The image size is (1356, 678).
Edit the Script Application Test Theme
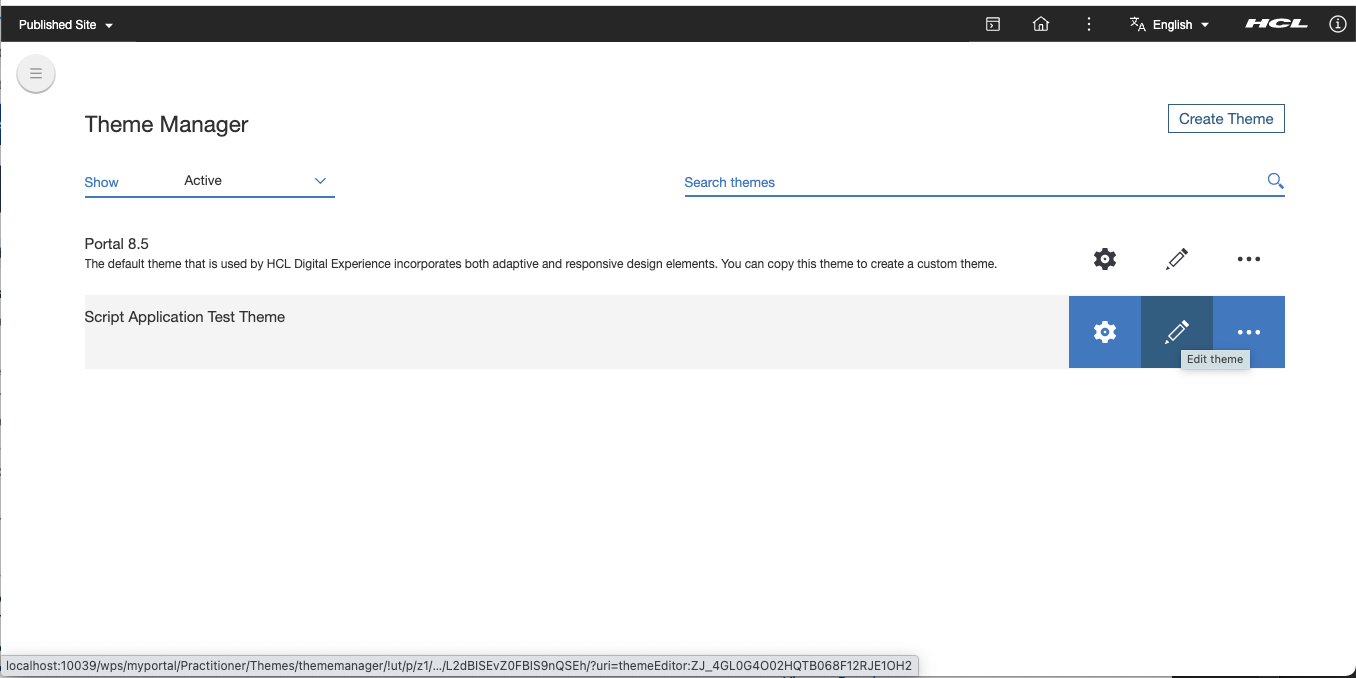coord(1177,332)
